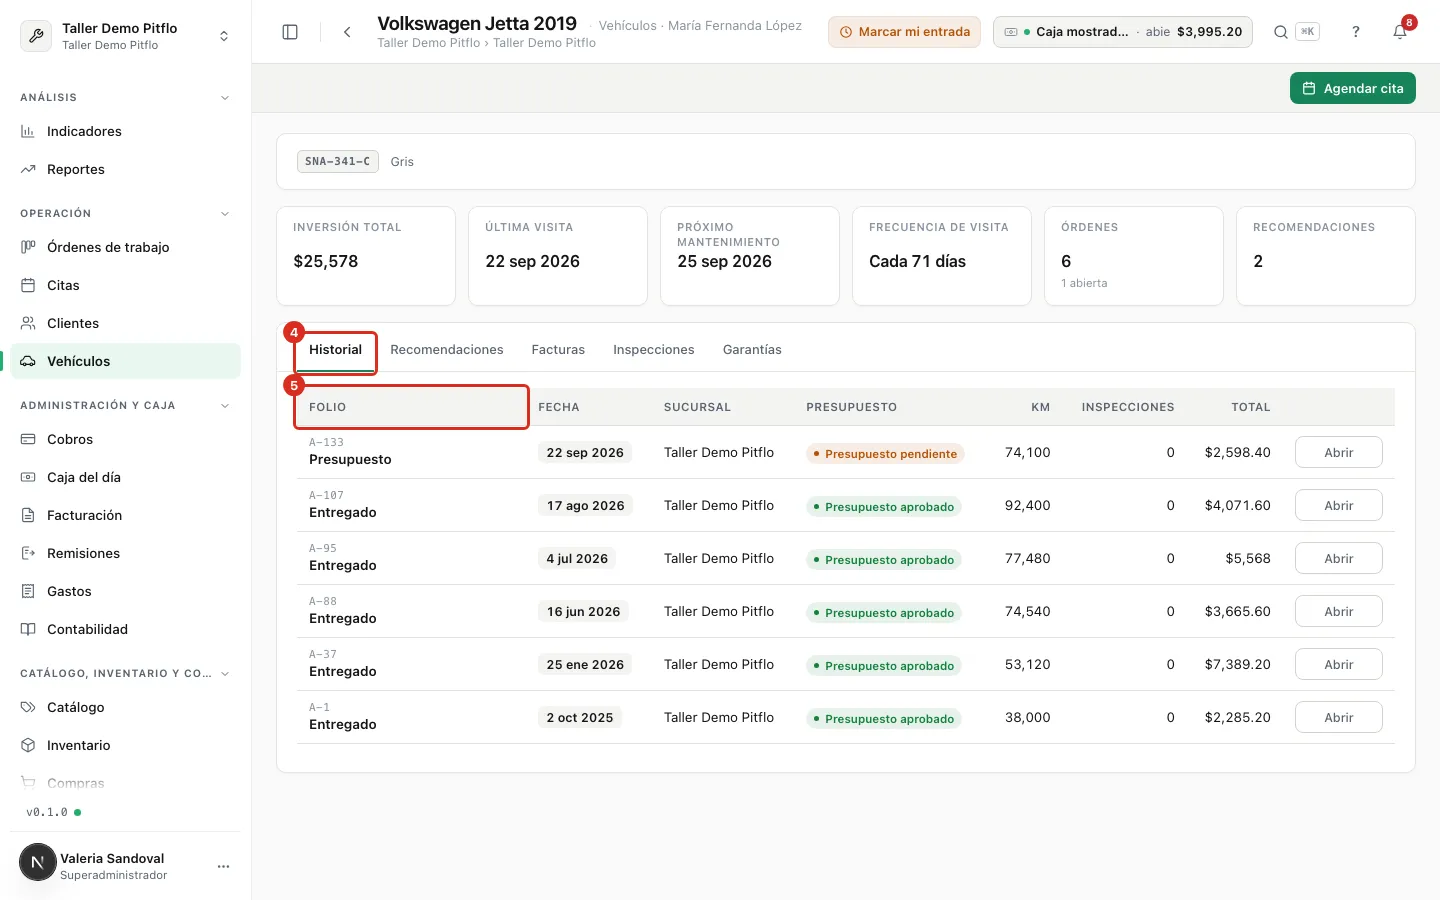
Task: Click the Remisiones icon
Action: [x=28, y=553]
